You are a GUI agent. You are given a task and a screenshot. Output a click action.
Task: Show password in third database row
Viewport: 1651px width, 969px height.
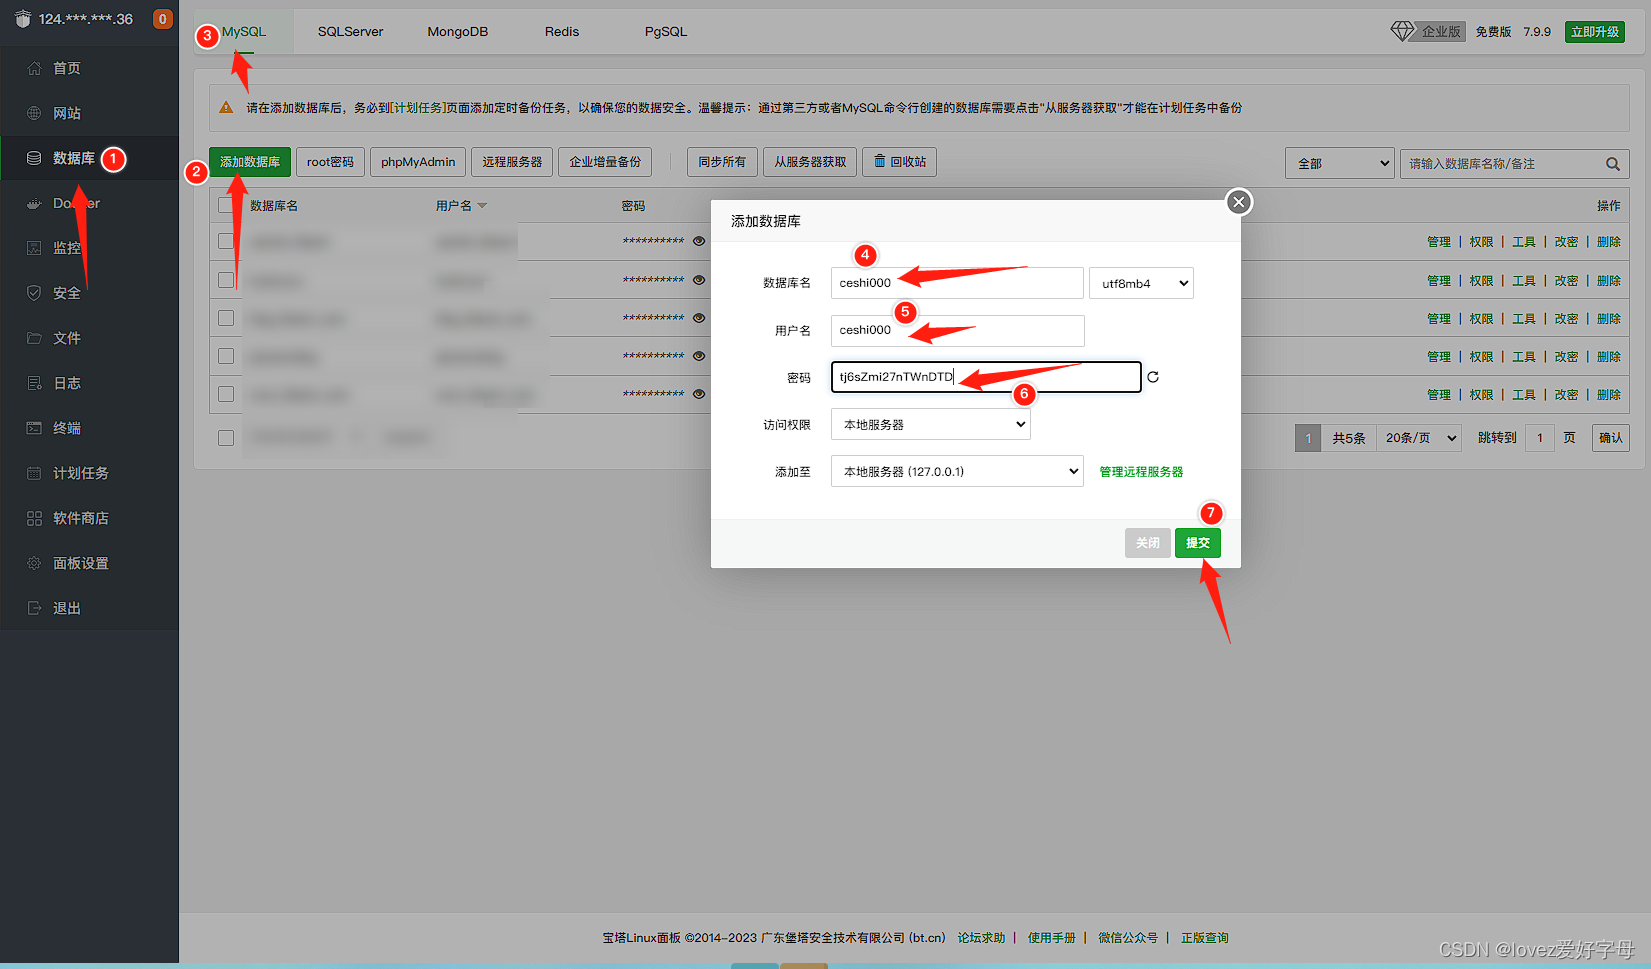(x=699, y=318)
